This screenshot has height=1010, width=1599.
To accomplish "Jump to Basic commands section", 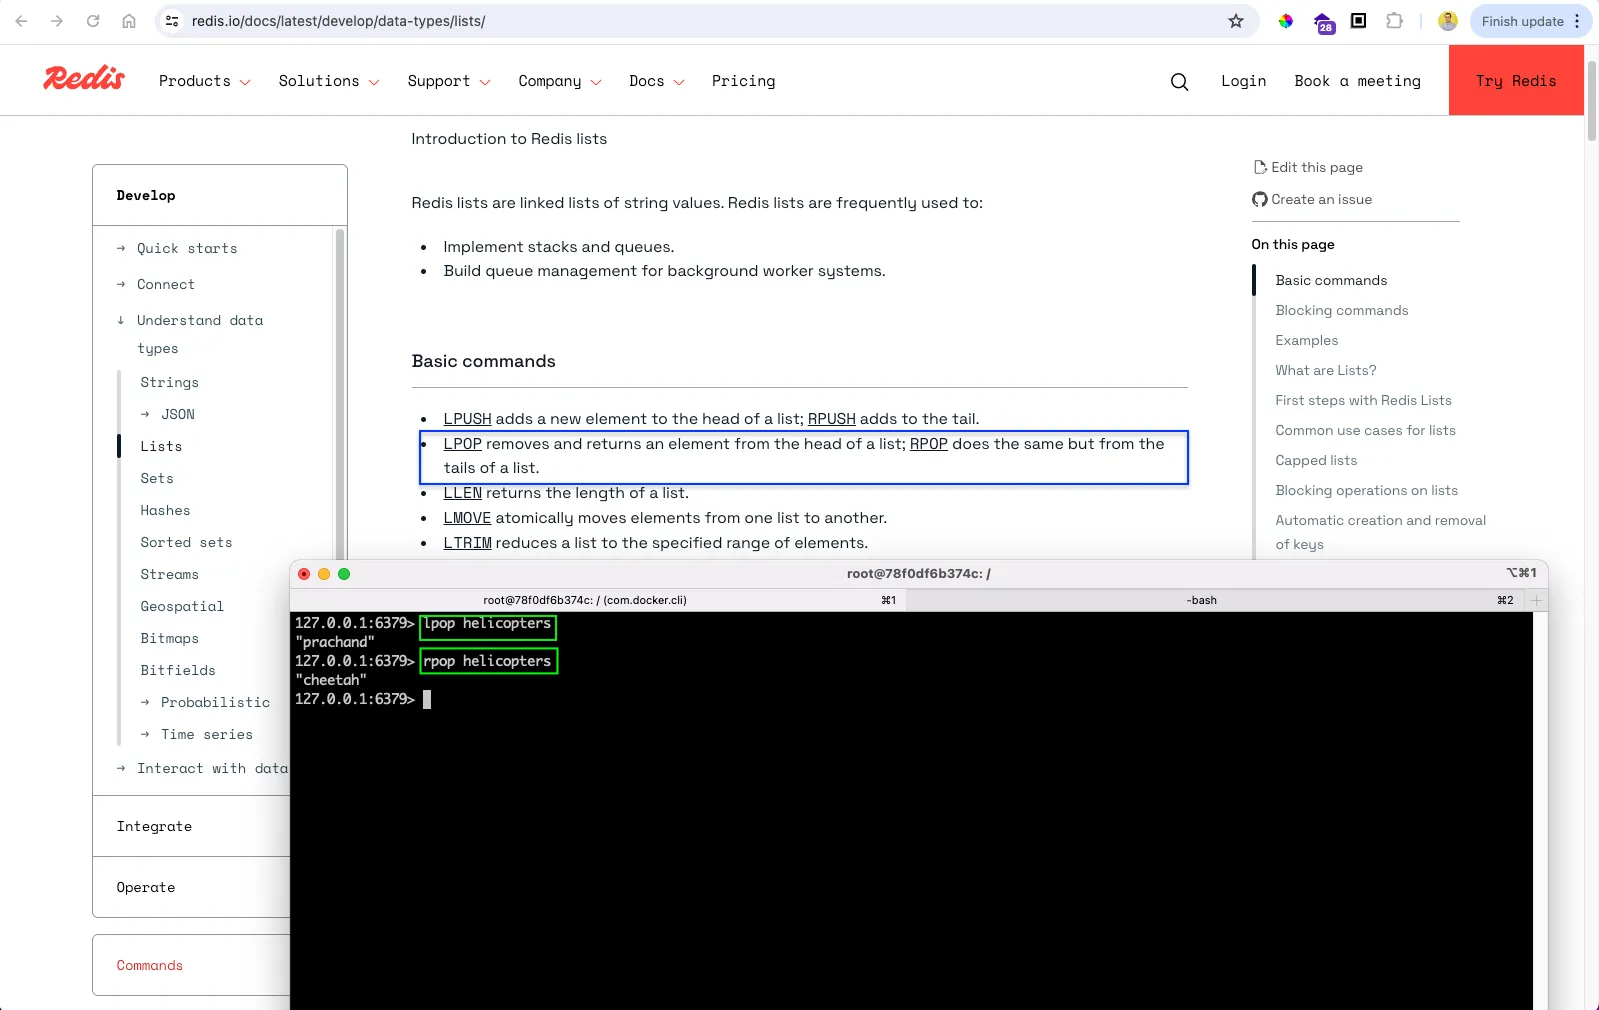I will (1331, 280).
